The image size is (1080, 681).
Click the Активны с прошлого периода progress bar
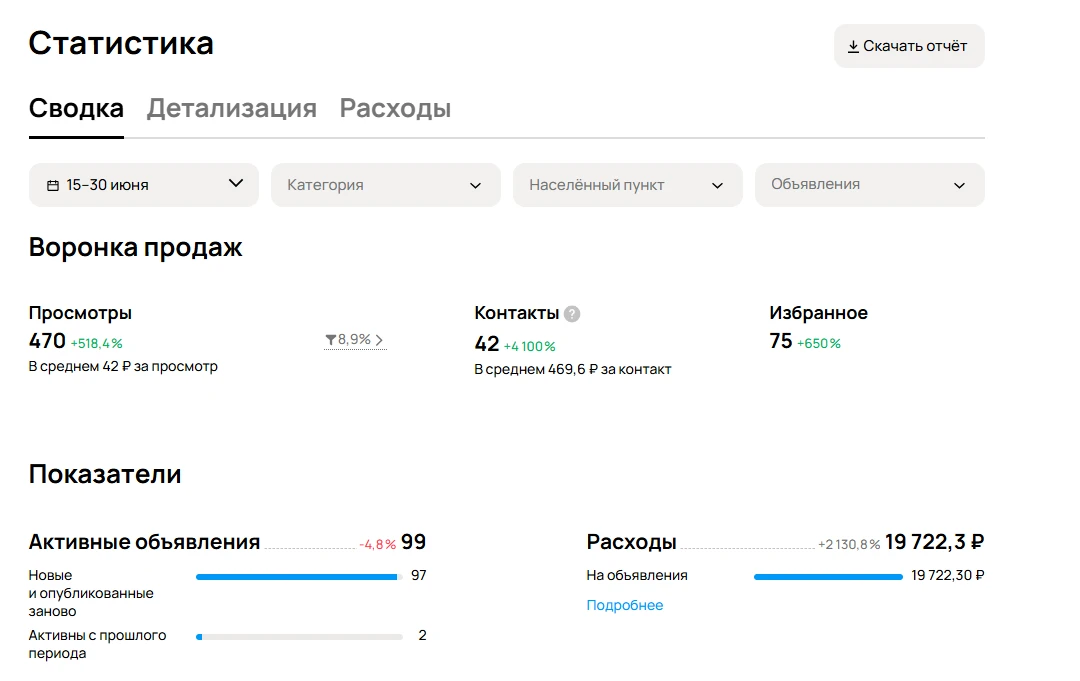tap(299, 637)
